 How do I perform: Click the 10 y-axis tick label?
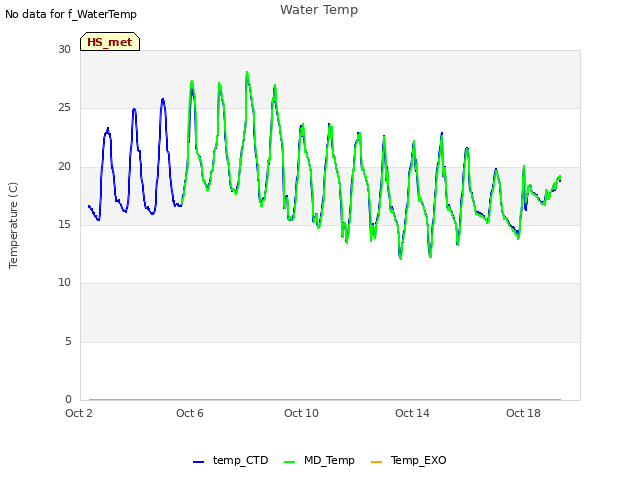pos(64,282)
